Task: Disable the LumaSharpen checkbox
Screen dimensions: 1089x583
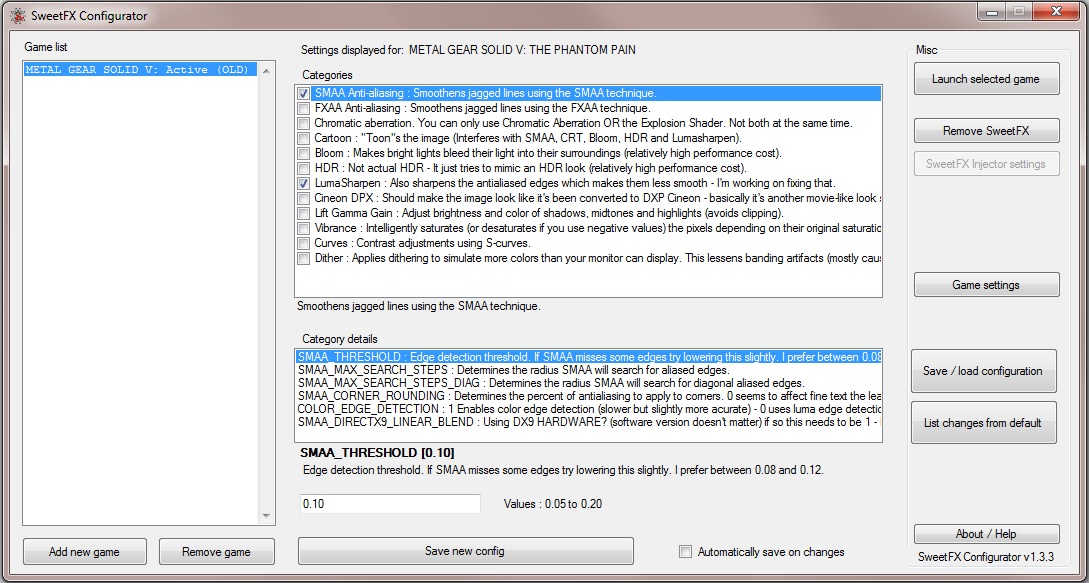Action: pos(304,183)
